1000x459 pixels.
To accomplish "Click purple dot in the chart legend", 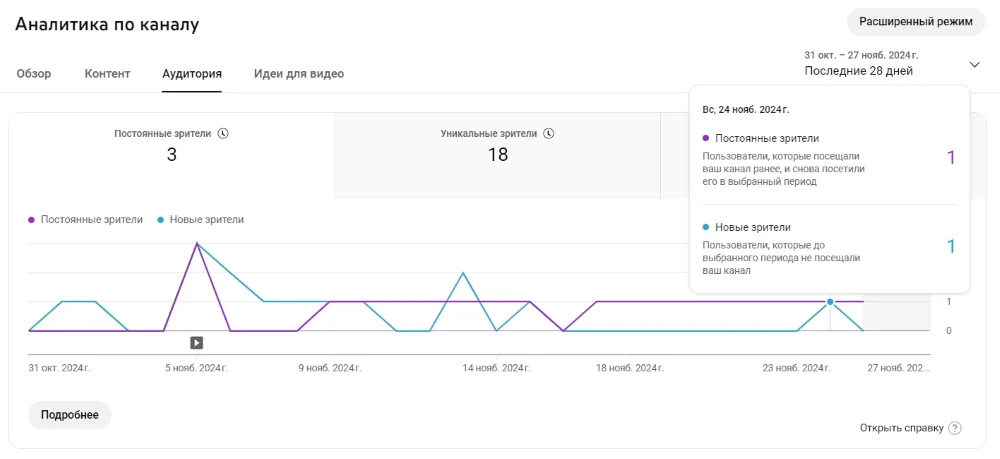I will pos(32,219).
